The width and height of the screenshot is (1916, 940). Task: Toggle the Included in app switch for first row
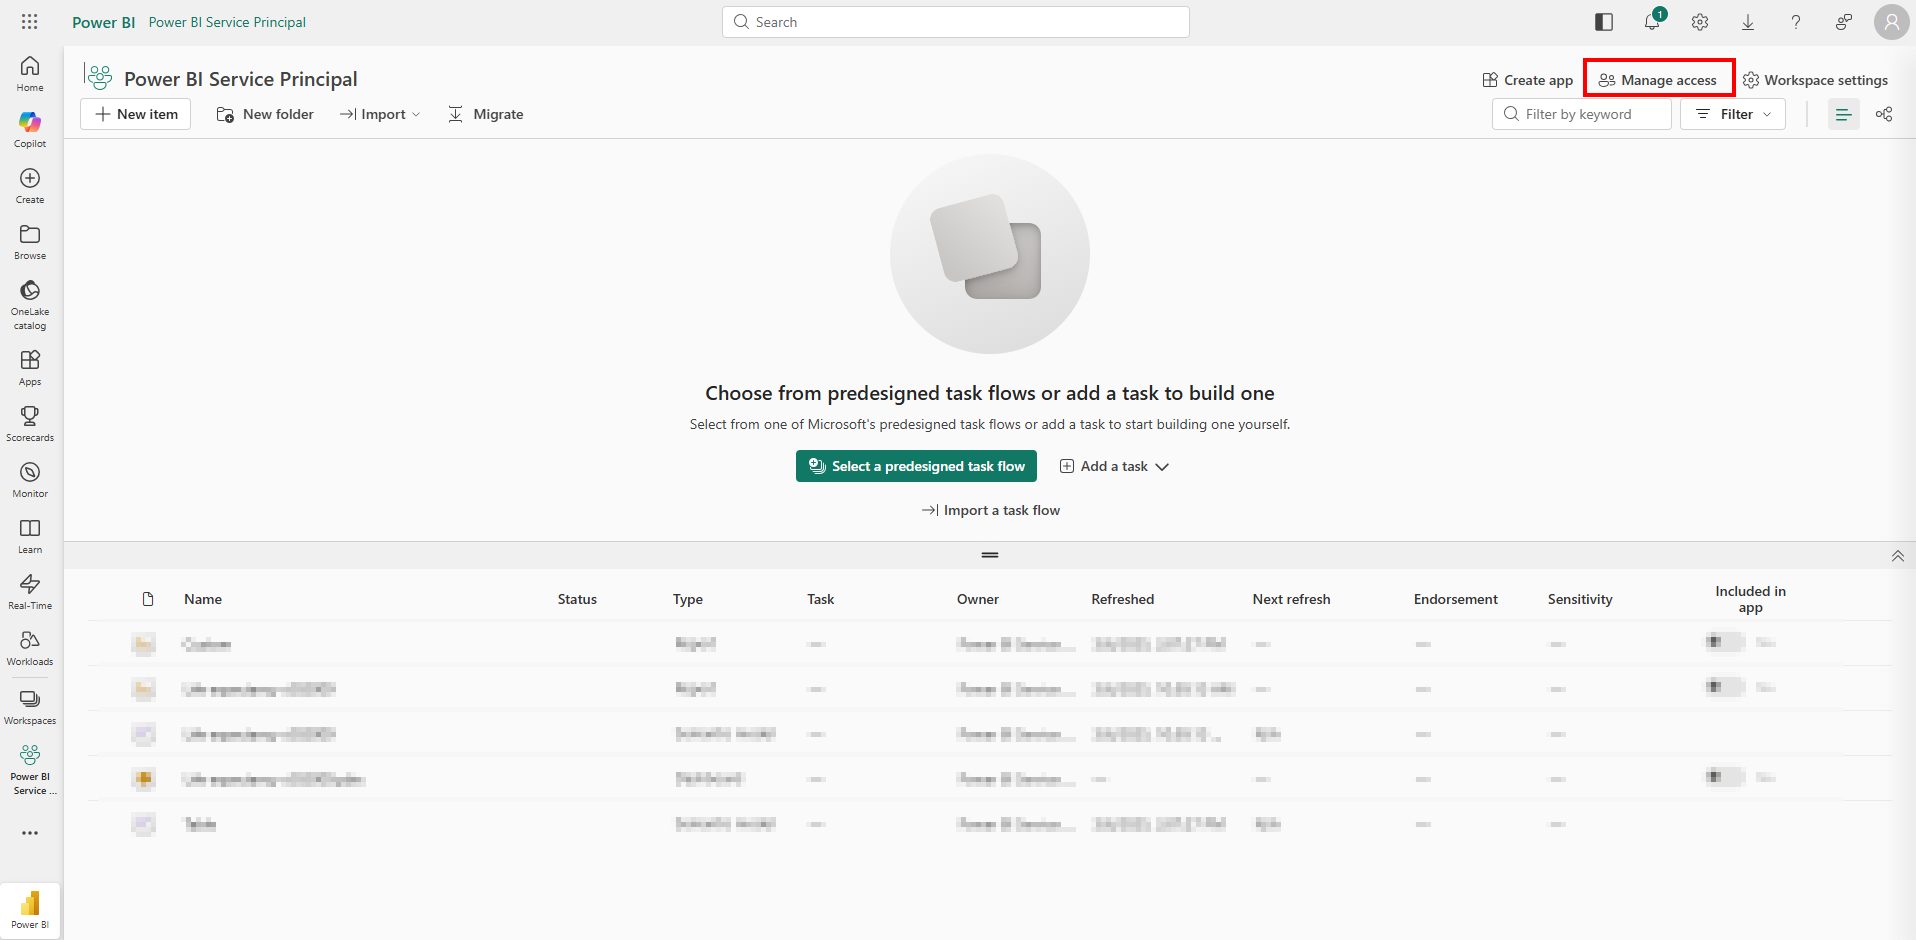(x=1724, y=642)
